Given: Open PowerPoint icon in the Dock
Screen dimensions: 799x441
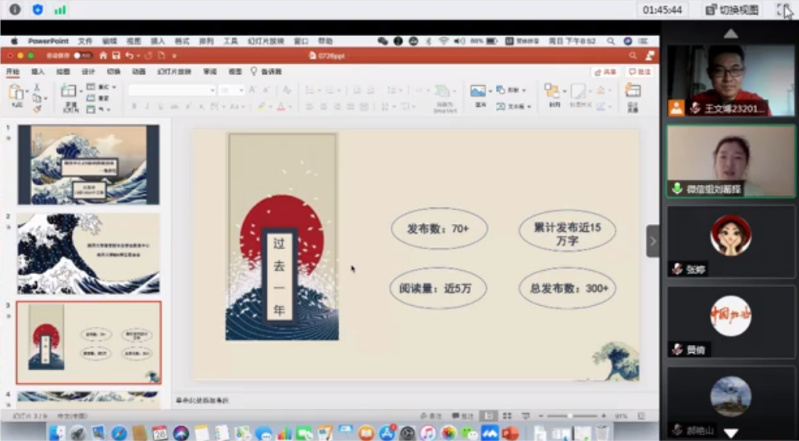Looking at the screenshot, I should pyautogui.click(x=510, y=433).
